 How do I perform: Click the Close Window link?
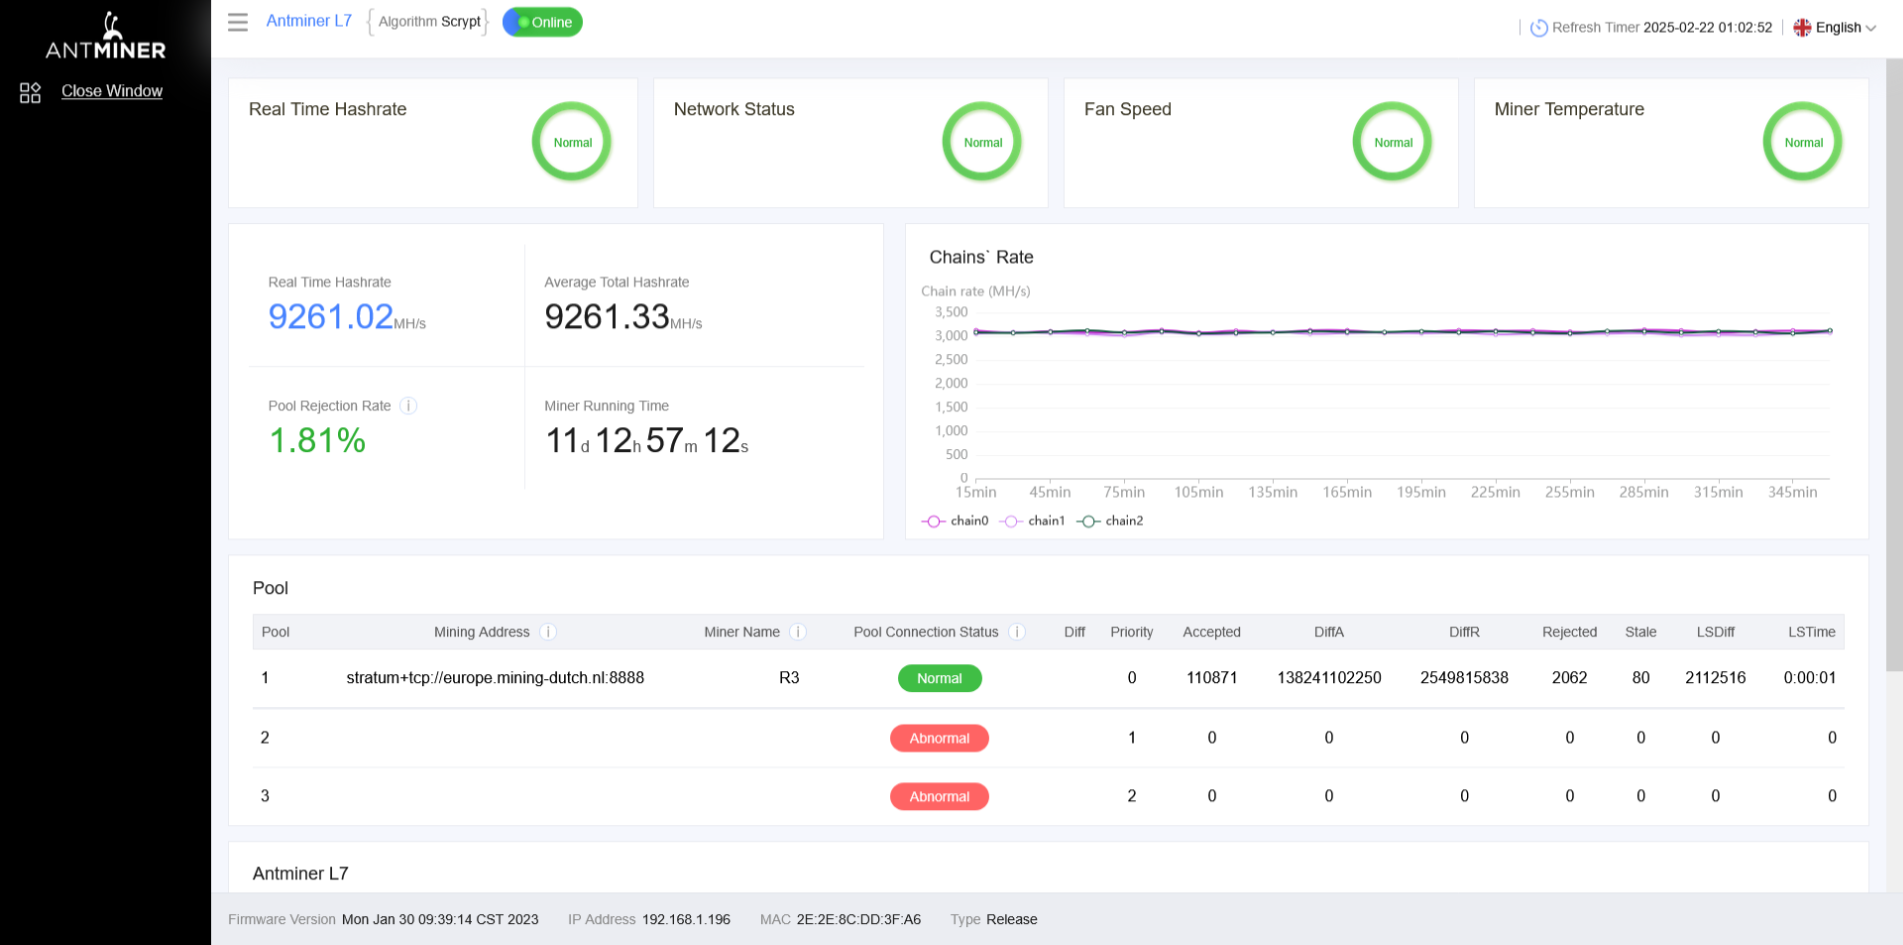(x=112, y=91)
